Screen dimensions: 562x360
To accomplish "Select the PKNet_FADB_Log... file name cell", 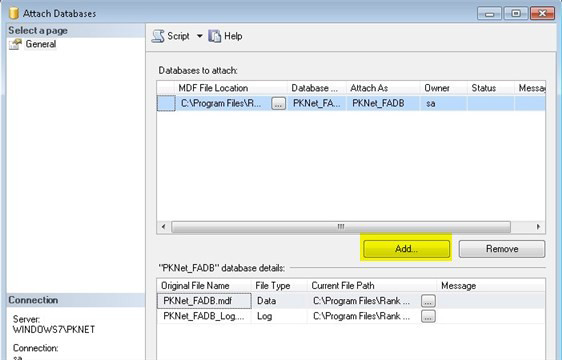I will tap(204, 316).
